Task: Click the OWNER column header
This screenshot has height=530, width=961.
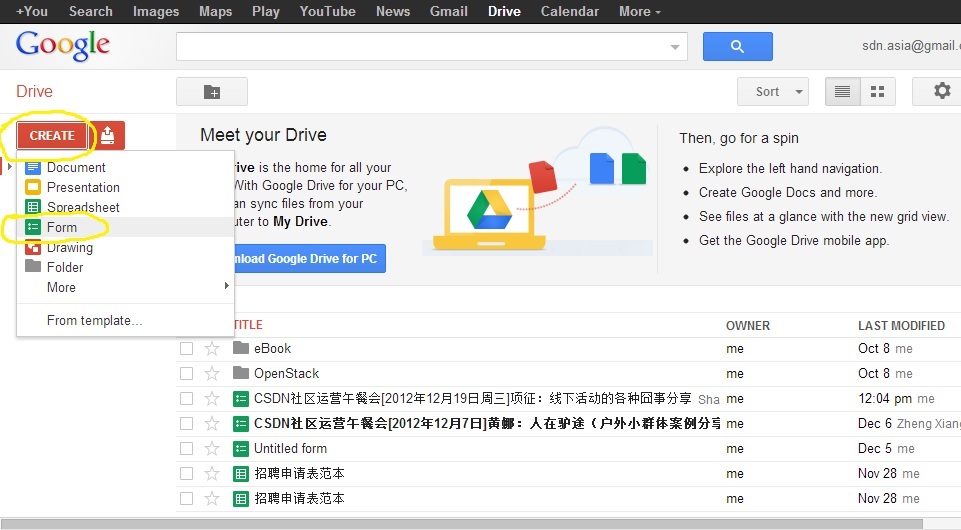Action: [748, 326]
